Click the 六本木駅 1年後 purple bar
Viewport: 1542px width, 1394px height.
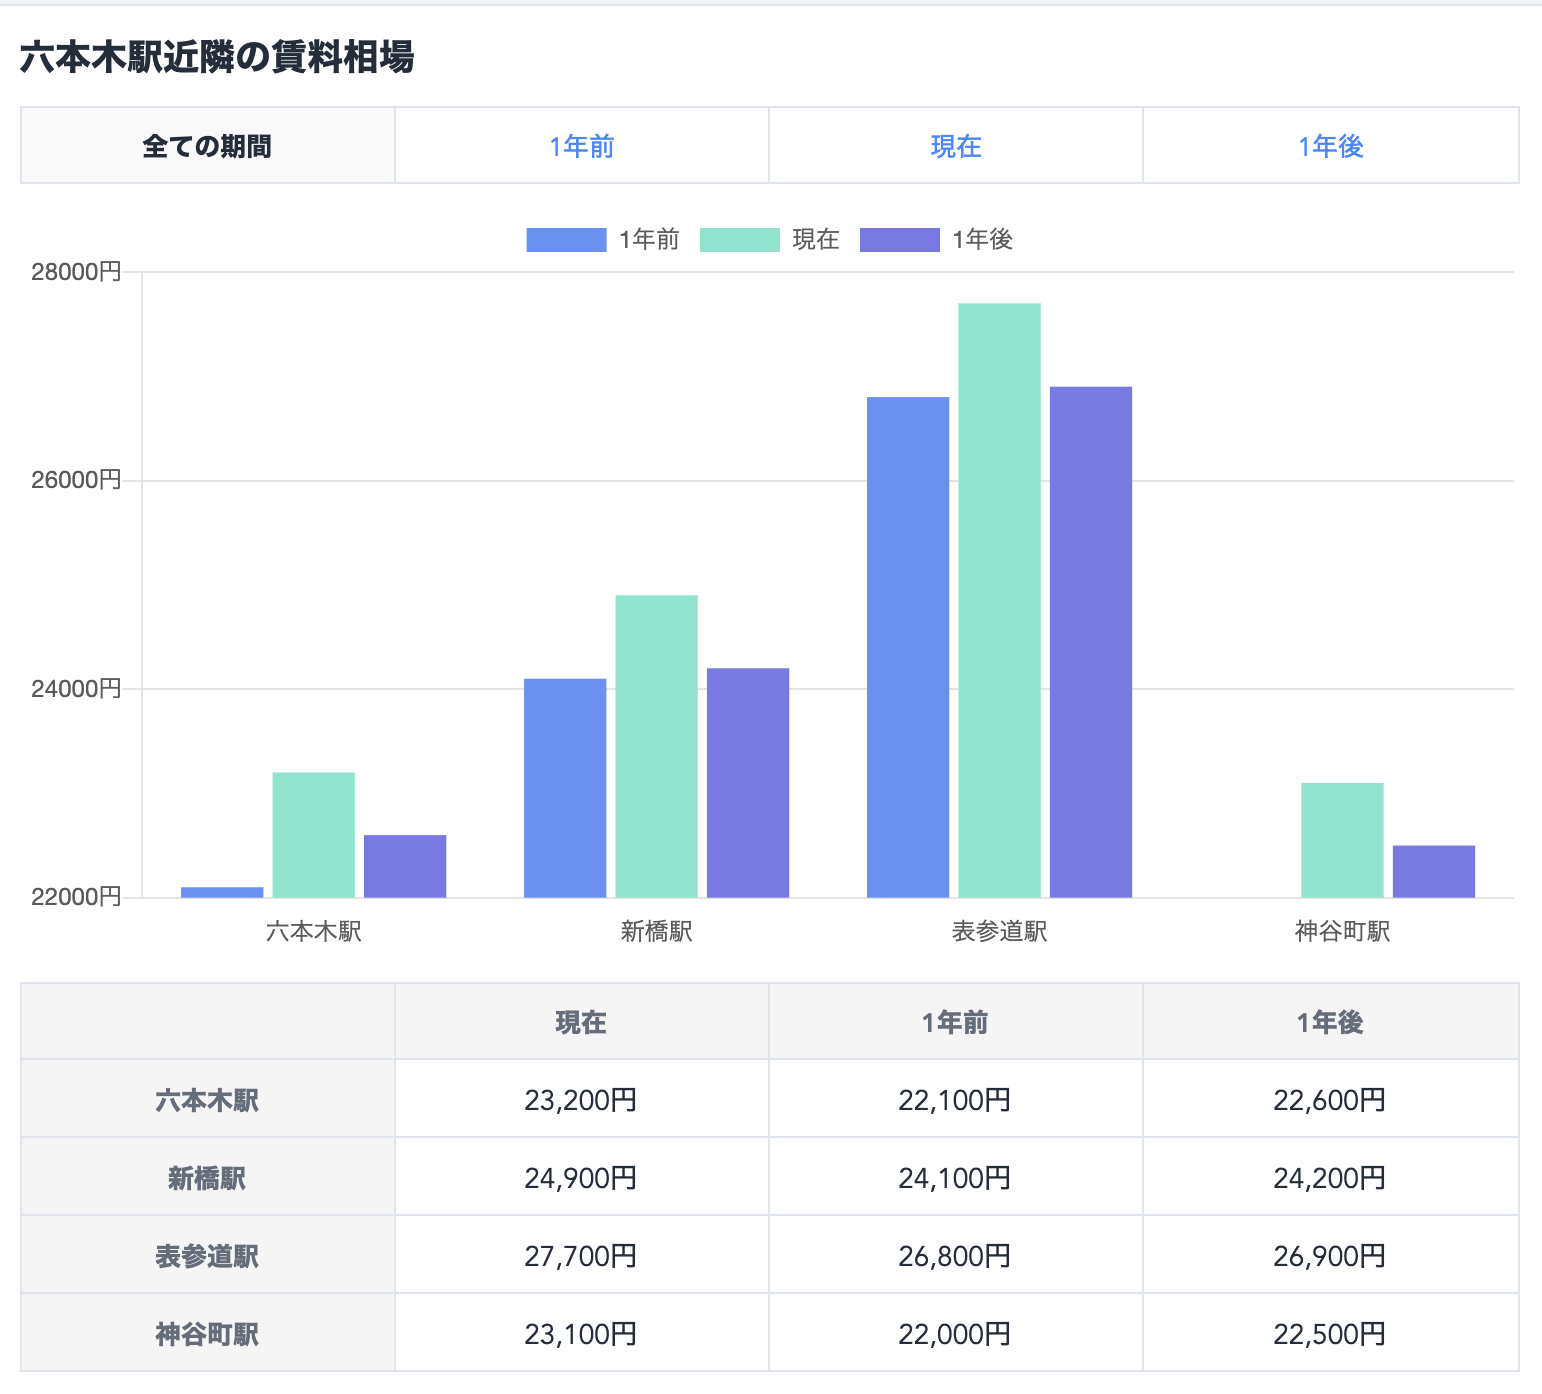pyautogui.click(x=405, y=866)
